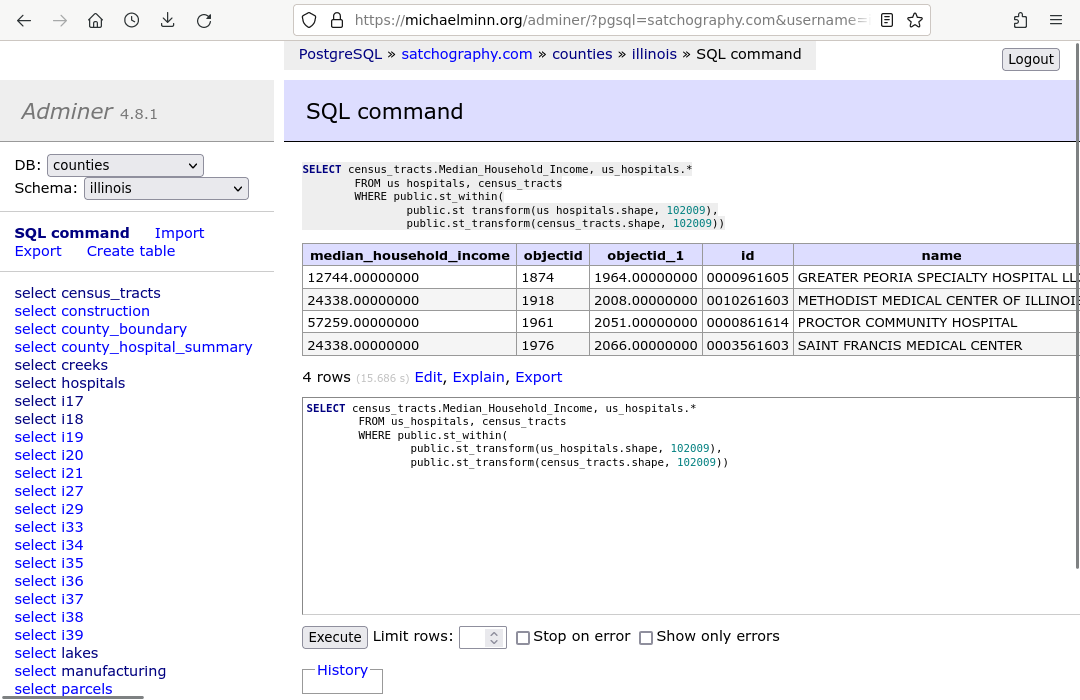This screenshot has height=700, width=1080.
Task: Click the browser back navigation icon
Action: (24, 19)
